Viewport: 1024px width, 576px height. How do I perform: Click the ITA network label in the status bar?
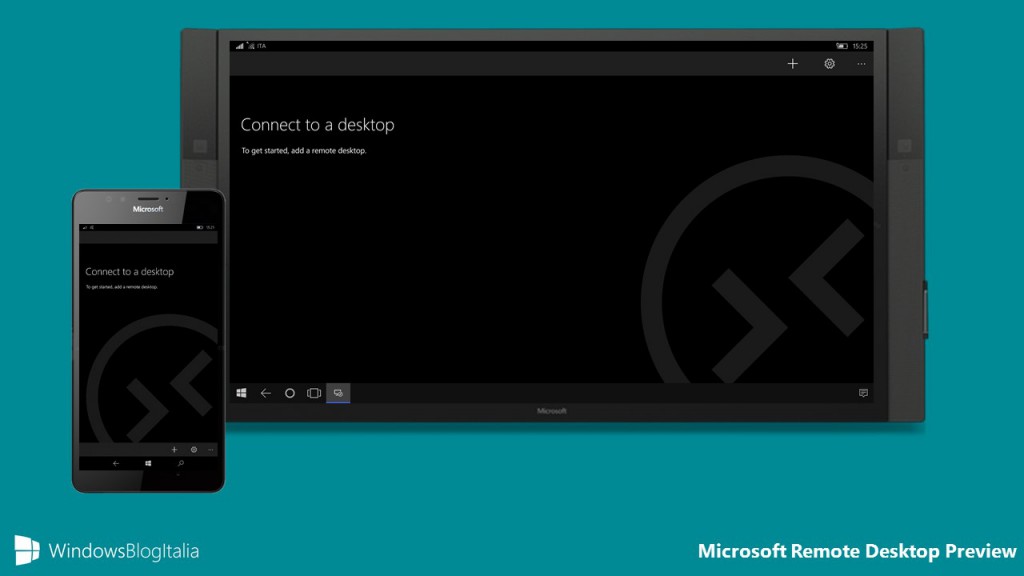click(x=263, y=45)
